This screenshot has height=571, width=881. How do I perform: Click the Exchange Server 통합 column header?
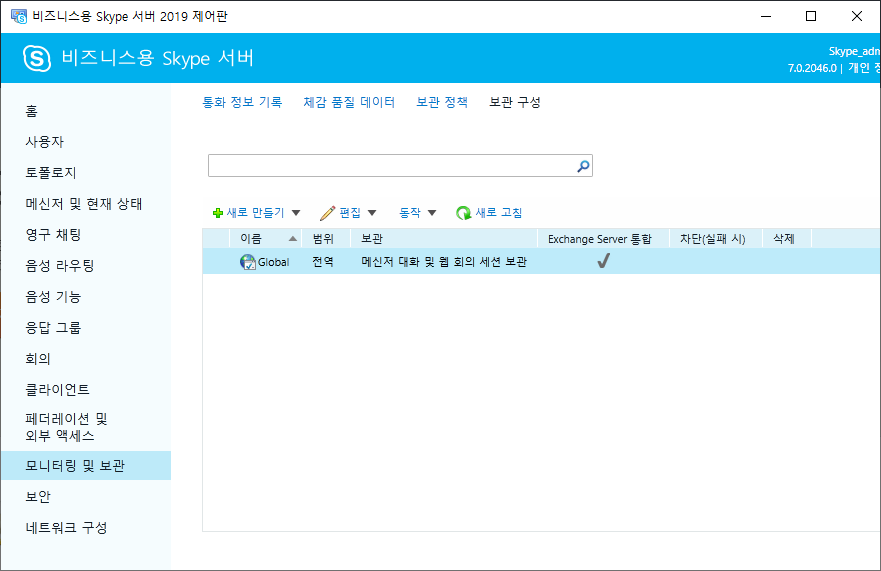point(600,239)
